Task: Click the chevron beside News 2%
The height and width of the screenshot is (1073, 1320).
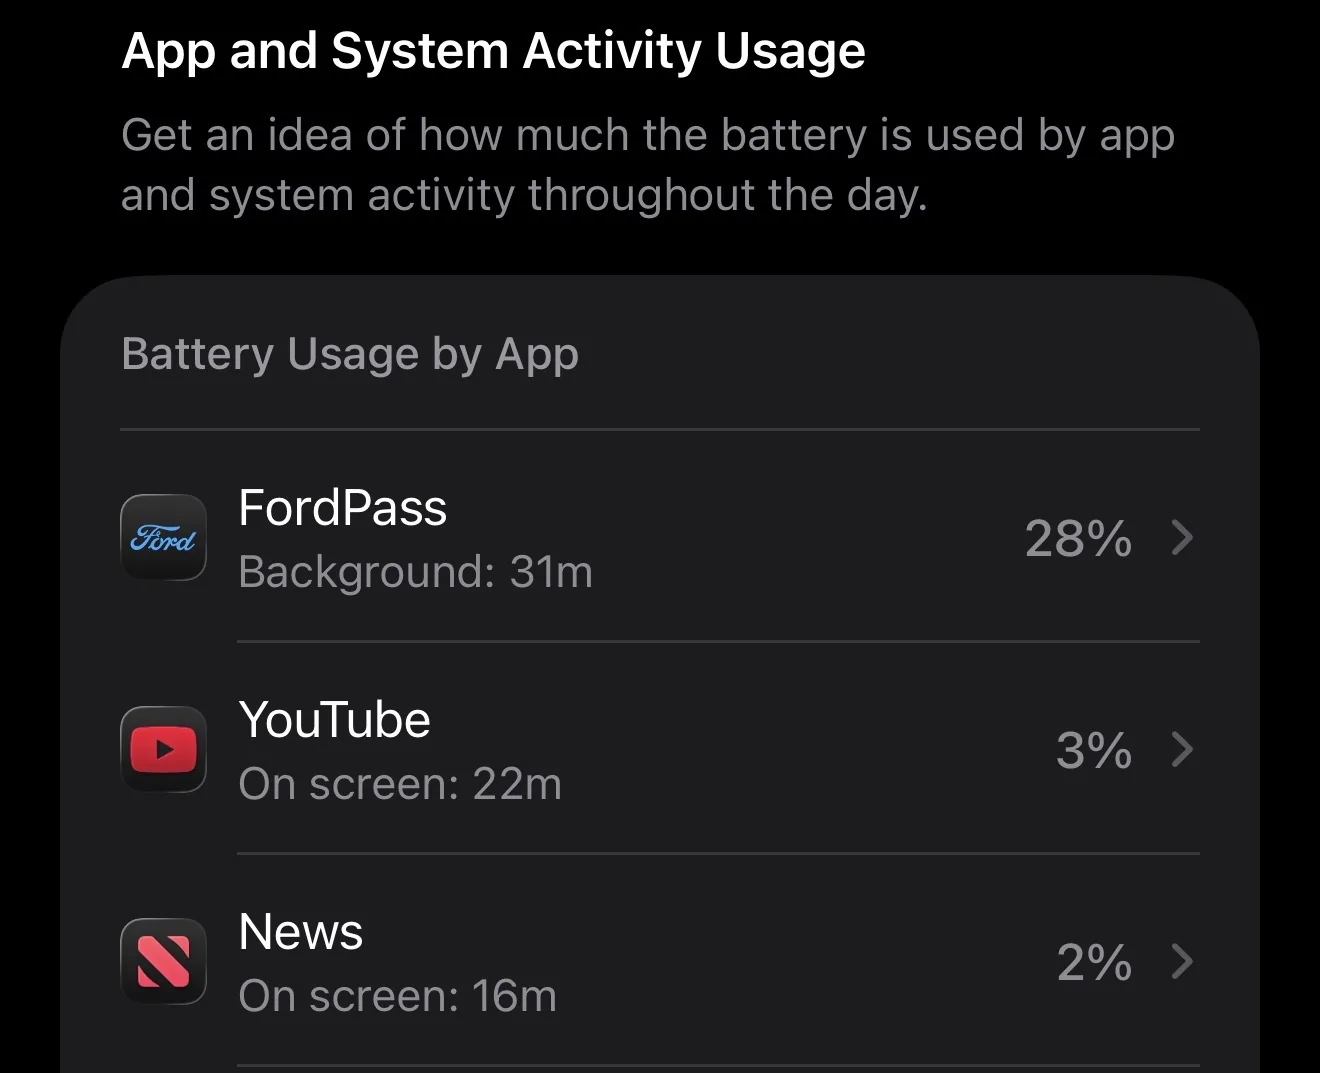Action: pos(1182,962)
